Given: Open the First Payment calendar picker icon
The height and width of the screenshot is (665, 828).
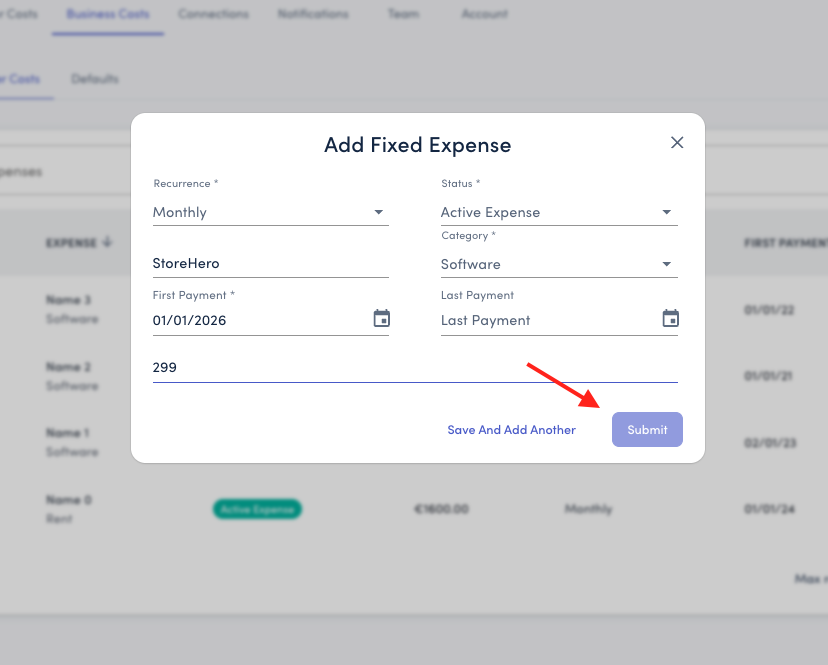Looking at the screenshot, I should tap(381, 319).
